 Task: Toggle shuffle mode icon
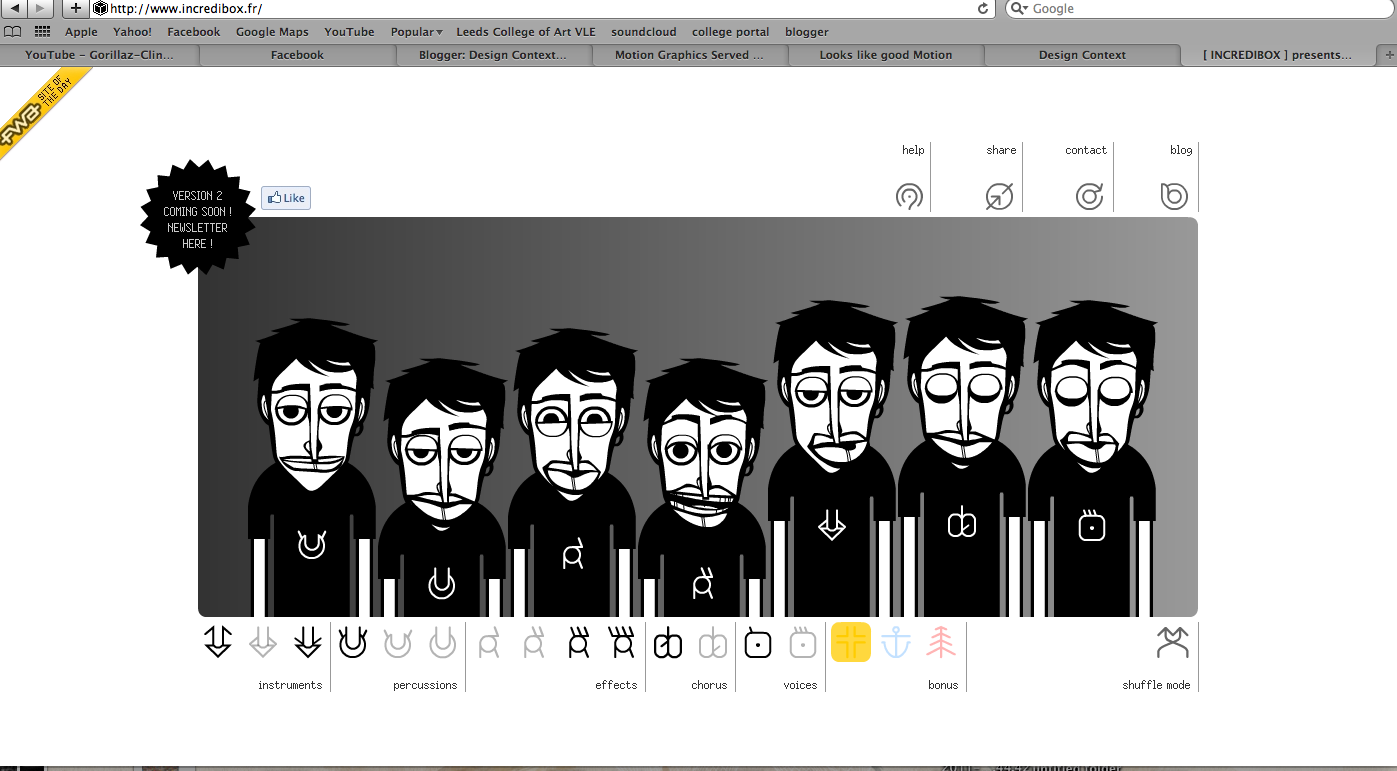pos(1173,642)
